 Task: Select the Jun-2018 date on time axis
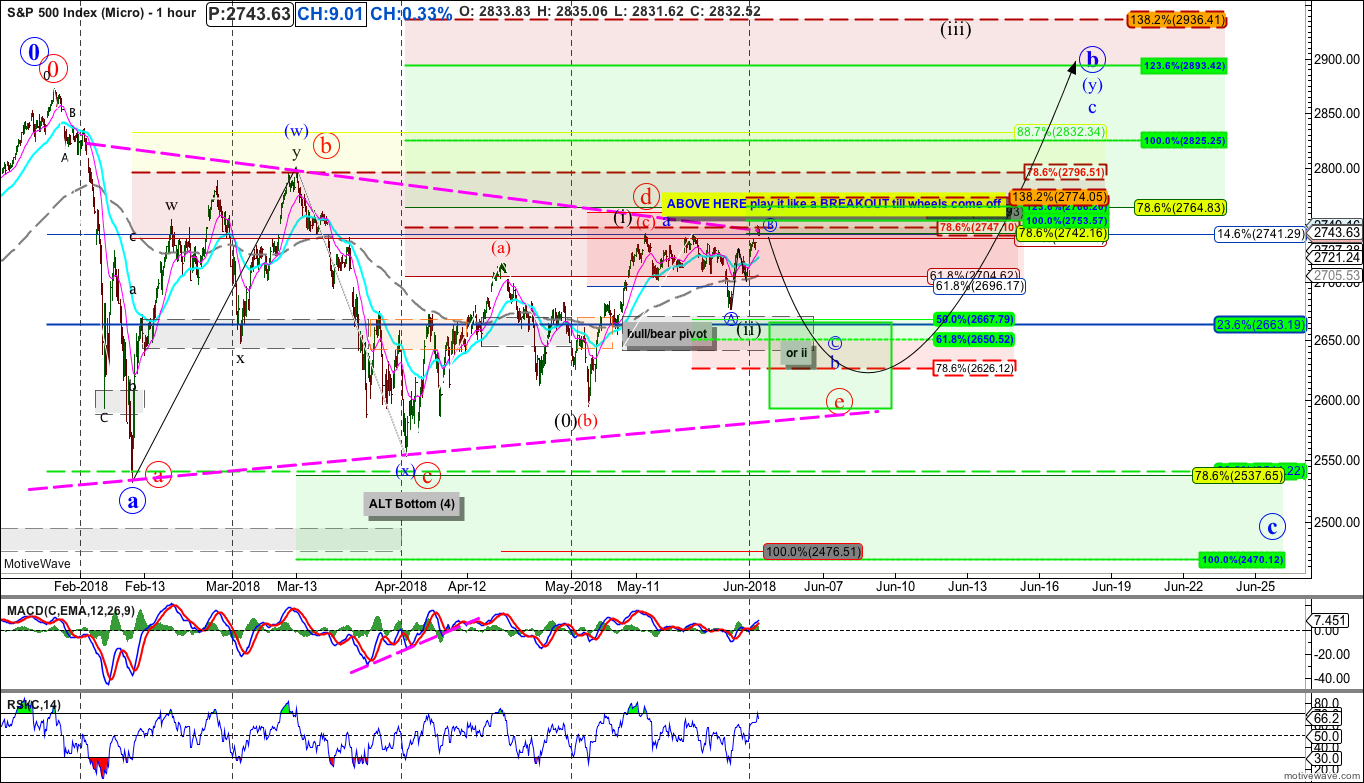(750, 586)
